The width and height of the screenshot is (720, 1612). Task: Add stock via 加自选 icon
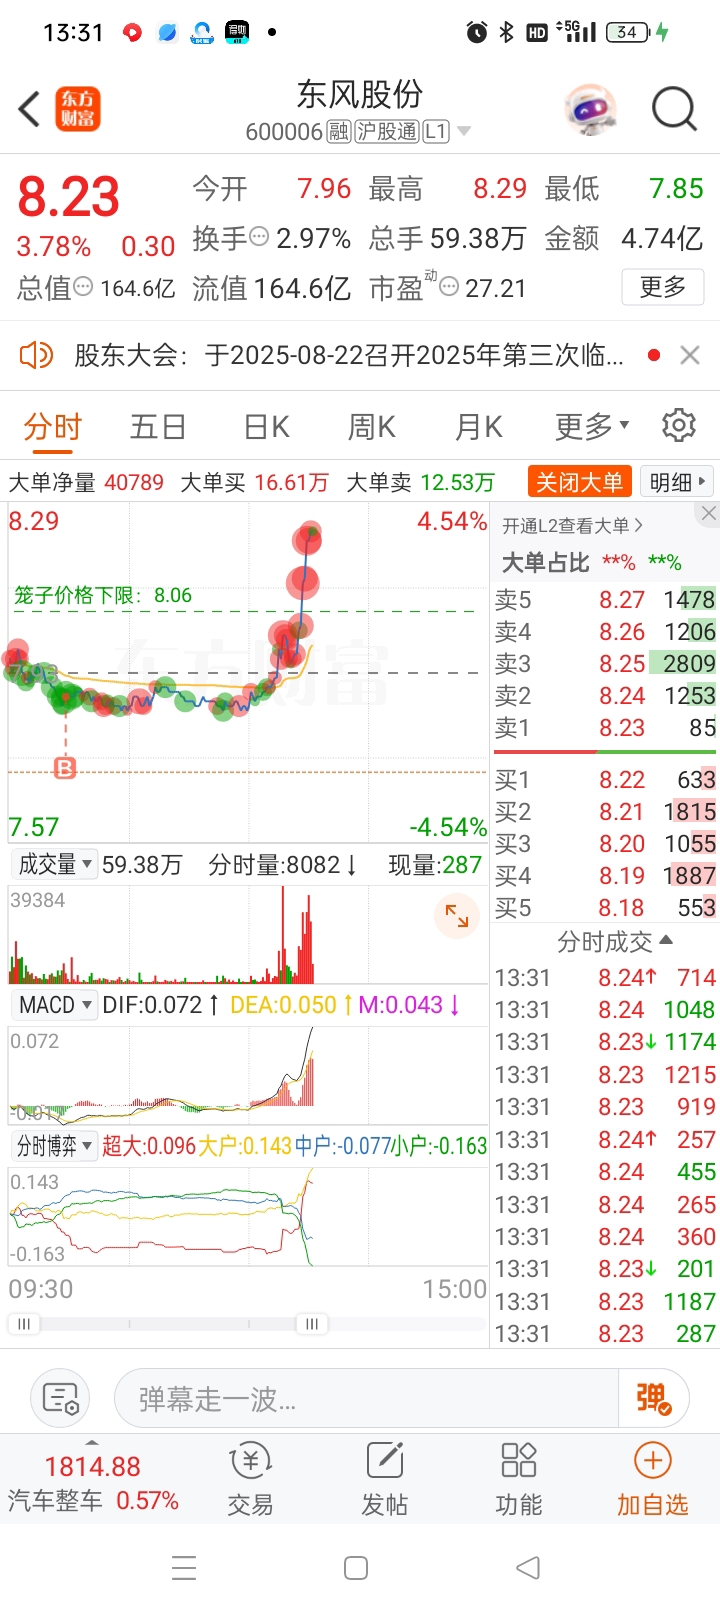click(x=653, y=1480)
